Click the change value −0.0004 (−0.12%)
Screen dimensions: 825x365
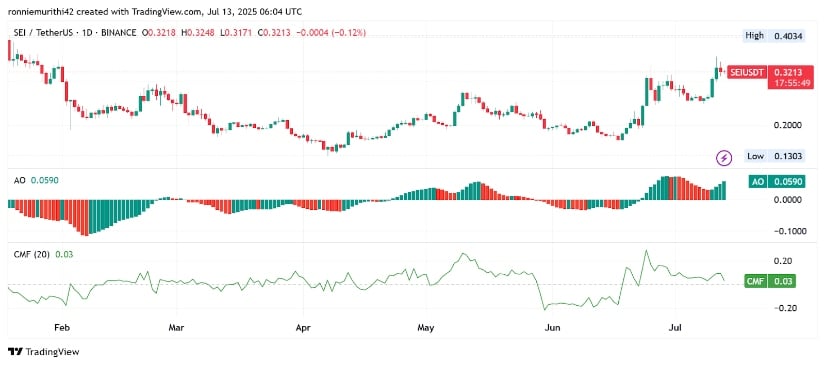click(x=331, y=33)
